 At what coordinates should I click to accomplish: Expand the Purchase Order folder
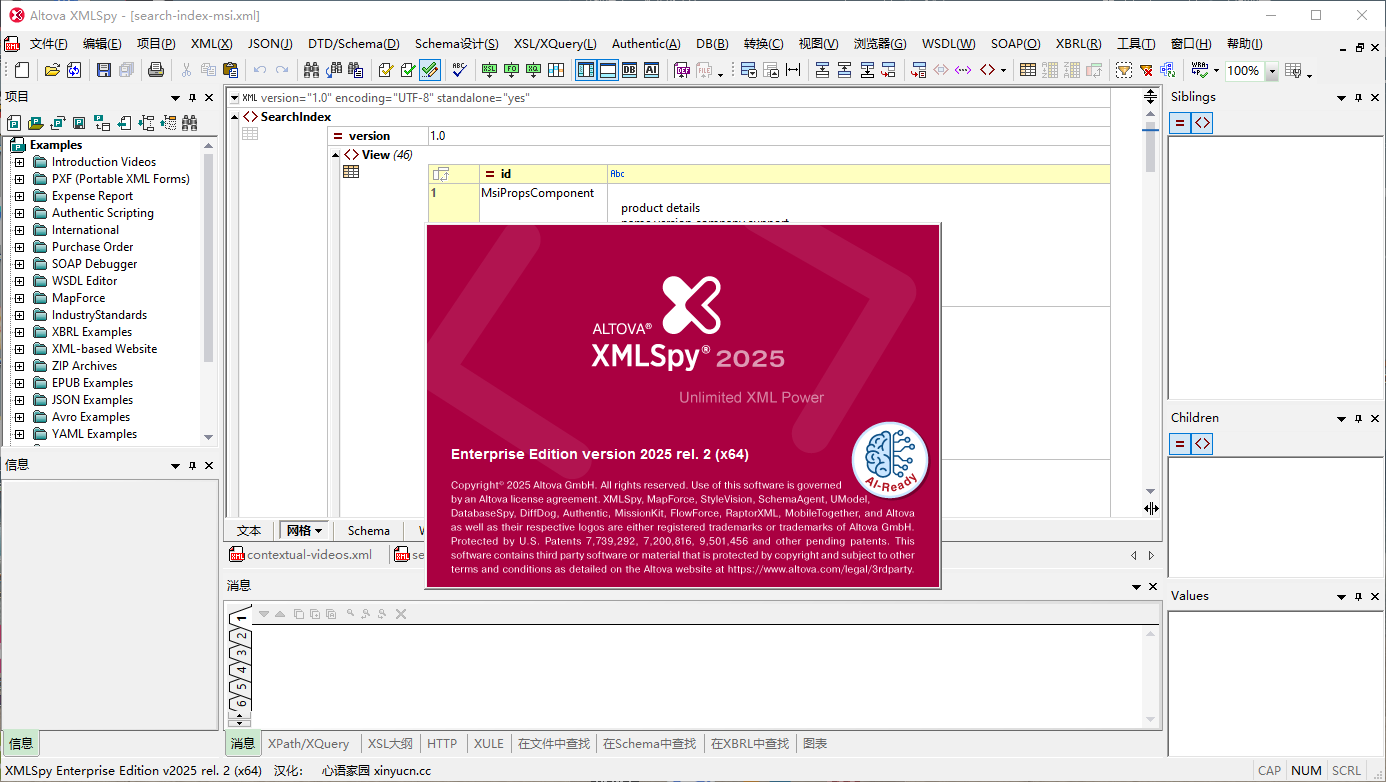(19, 247)
